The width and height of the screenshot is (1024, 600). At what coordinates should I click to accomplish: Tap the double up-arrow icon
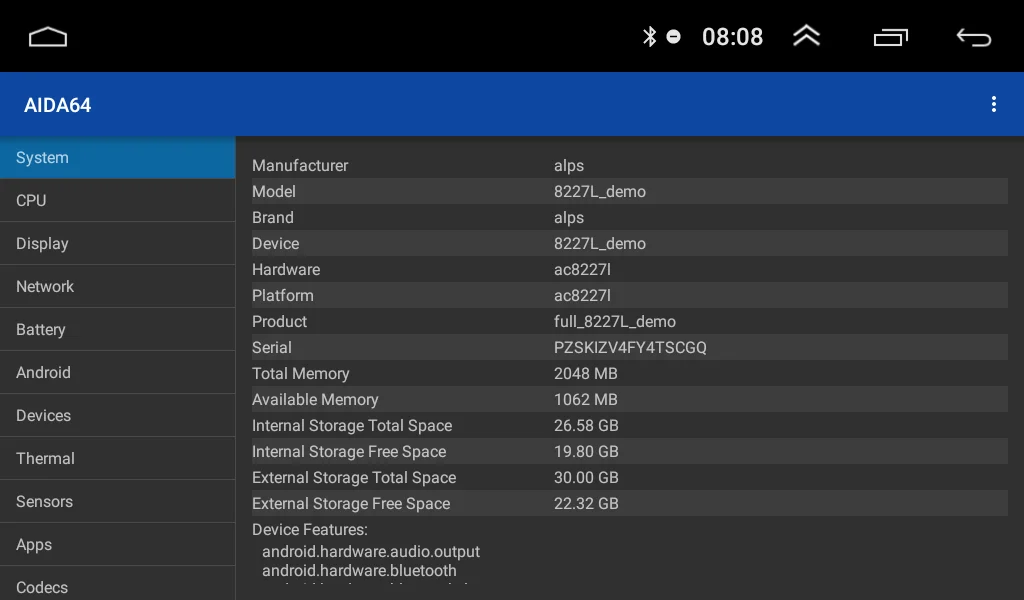[x=806, y=37]
